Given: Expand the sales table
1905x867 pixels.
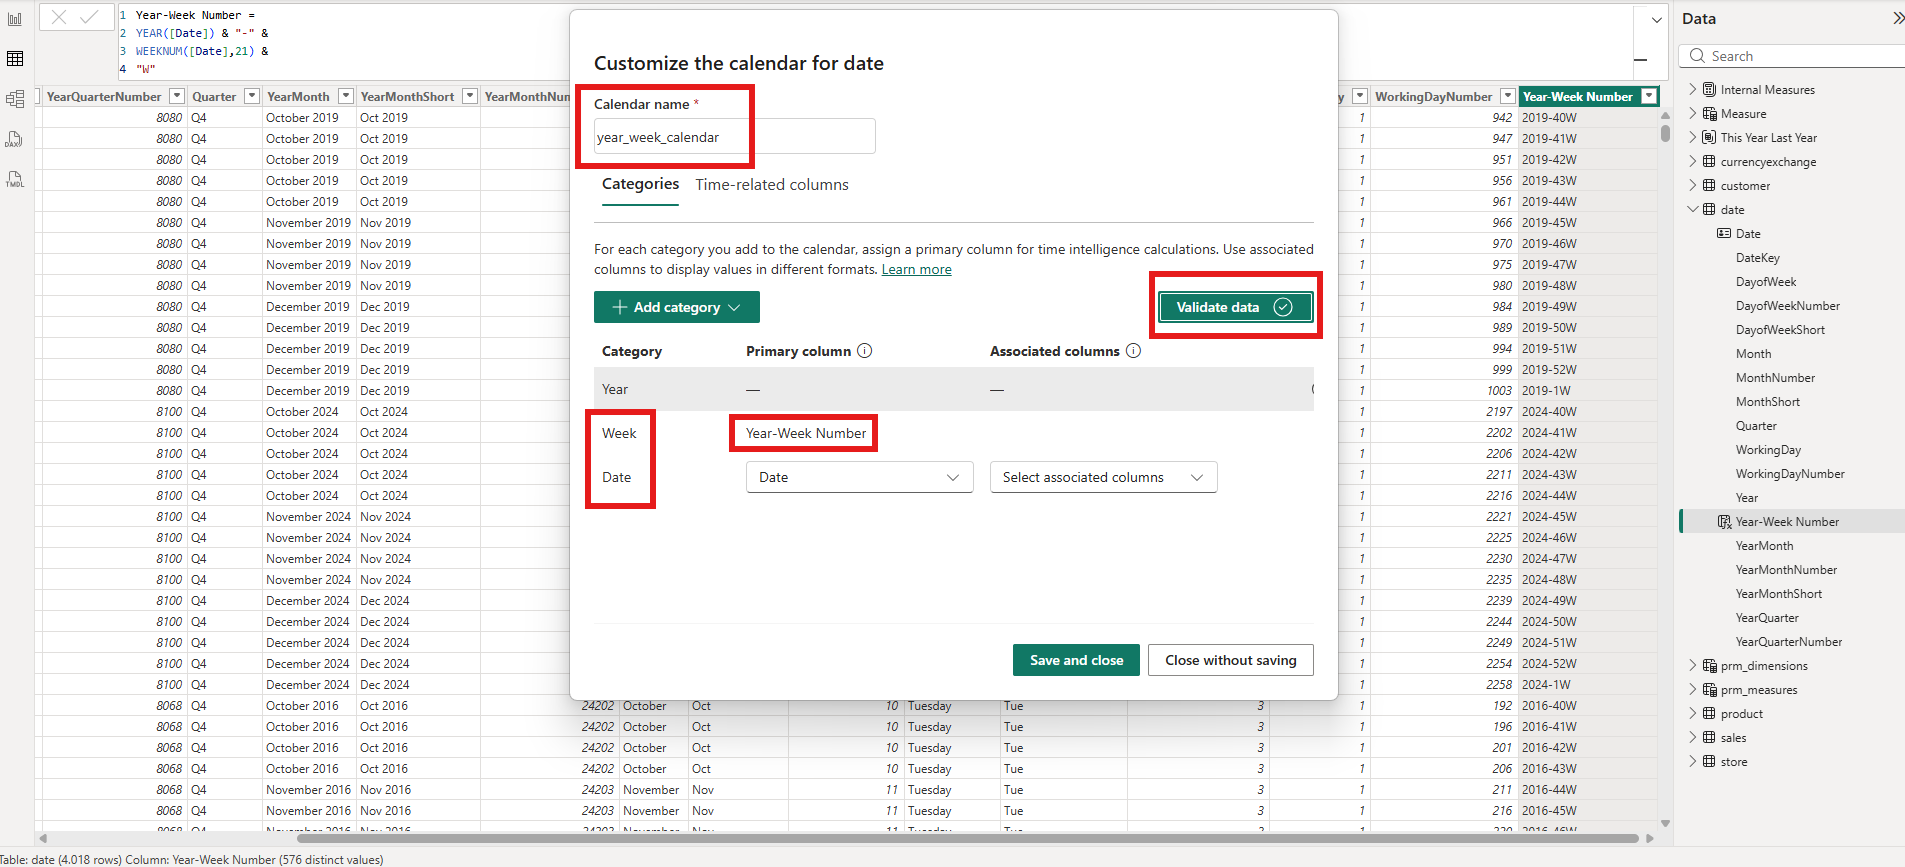Looking at the screenshot, I should pos(1693,738).
